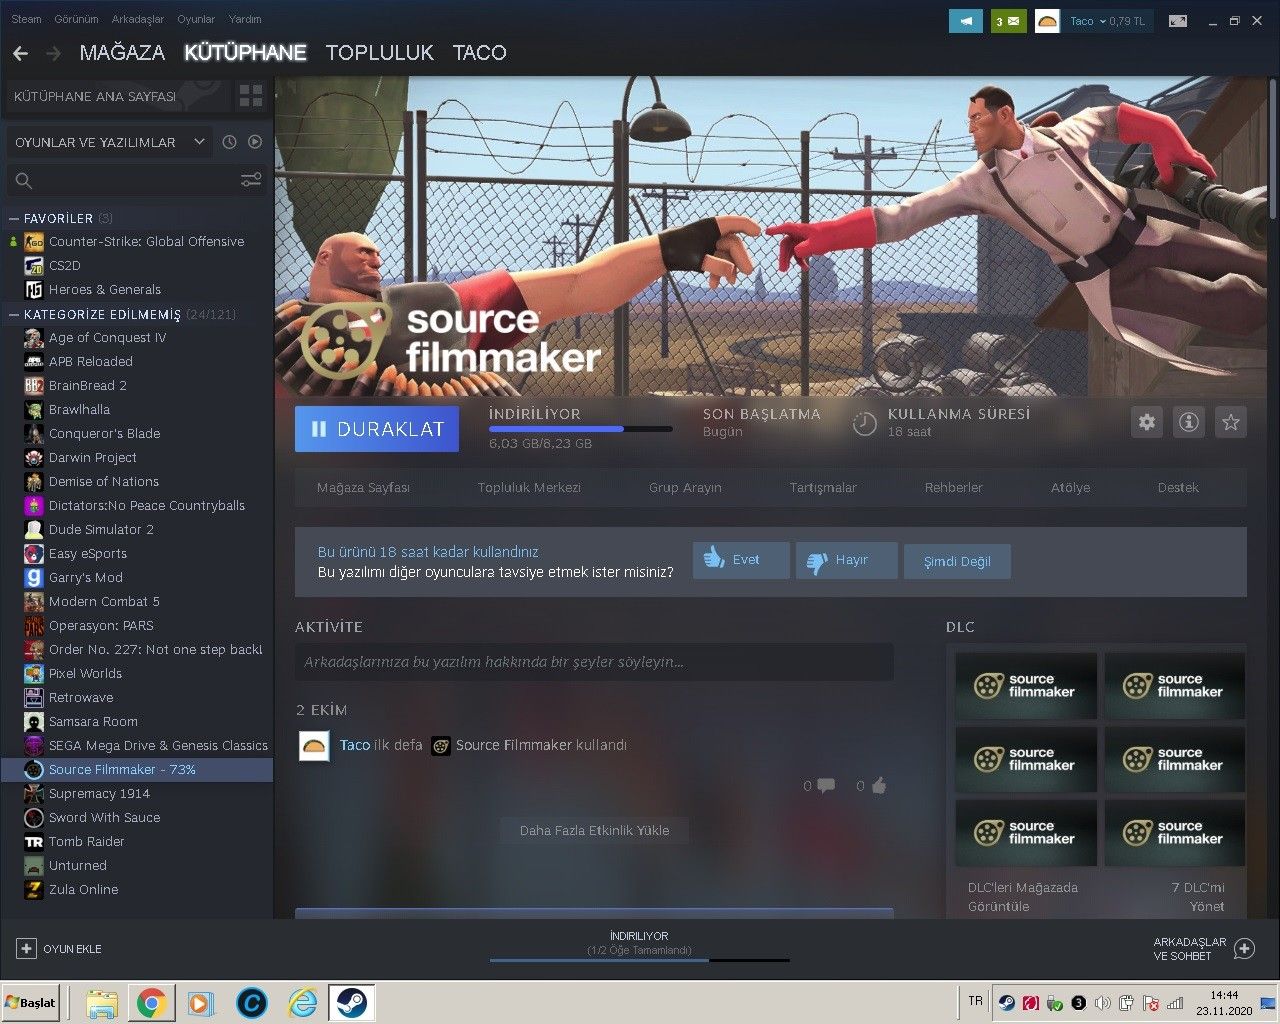Open the first DLC thumbnail
Screen dimensions: 1280x1024
pos(1026,686)
